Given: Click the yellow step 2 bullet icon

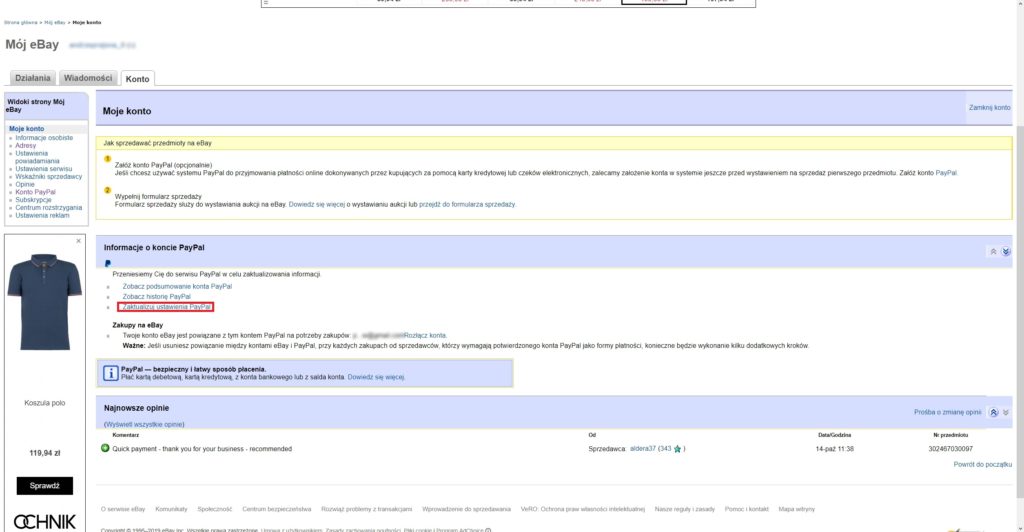Looking at the screenshot, I should pos(108,189).
